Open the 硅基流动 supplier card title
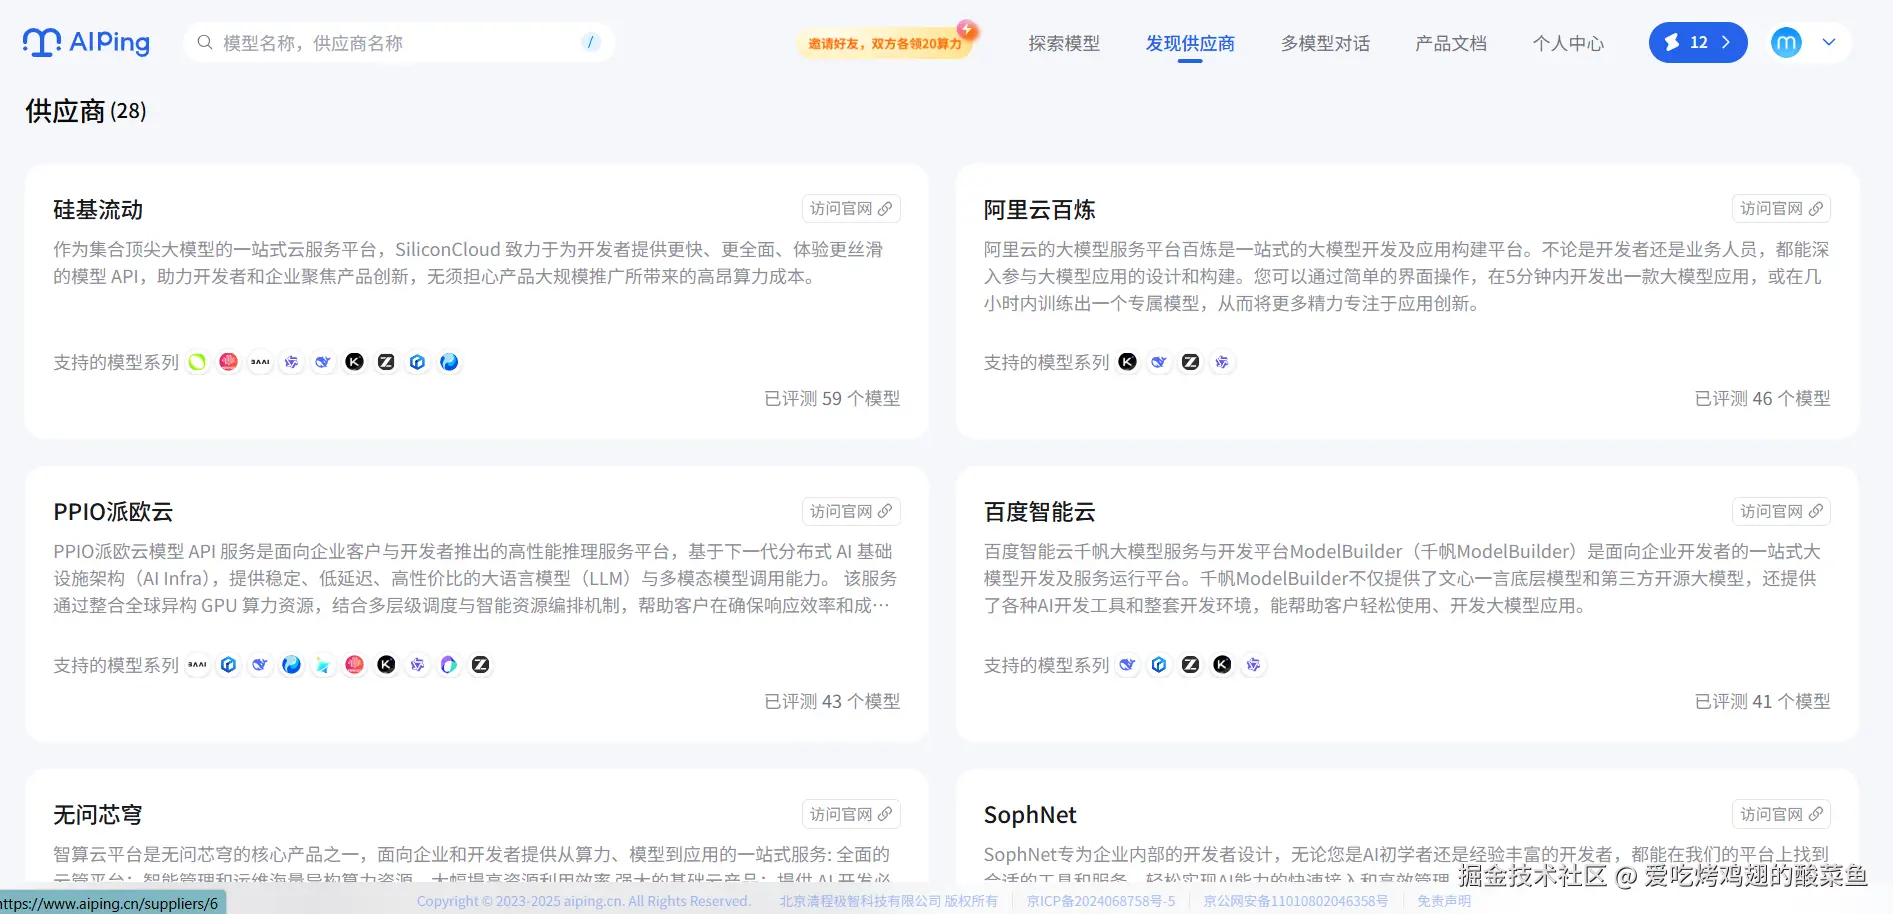Screen dimensions: 1893x914 pyautogui.click(x=98, y=210)
